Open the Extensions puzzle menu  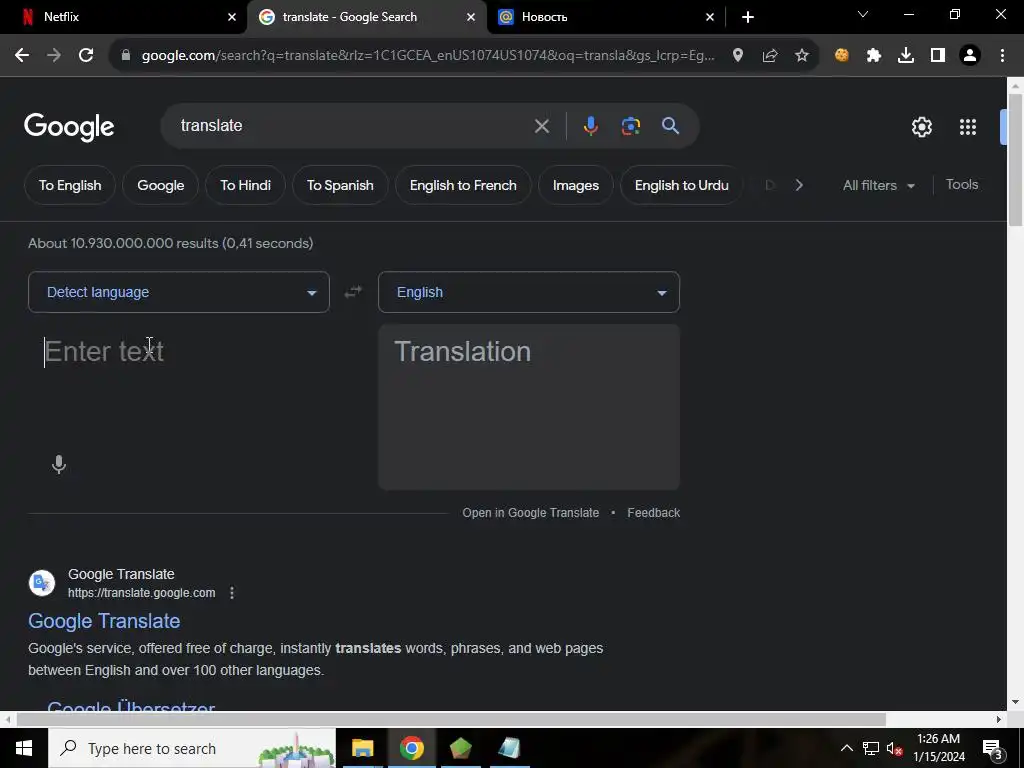(874, 56)
